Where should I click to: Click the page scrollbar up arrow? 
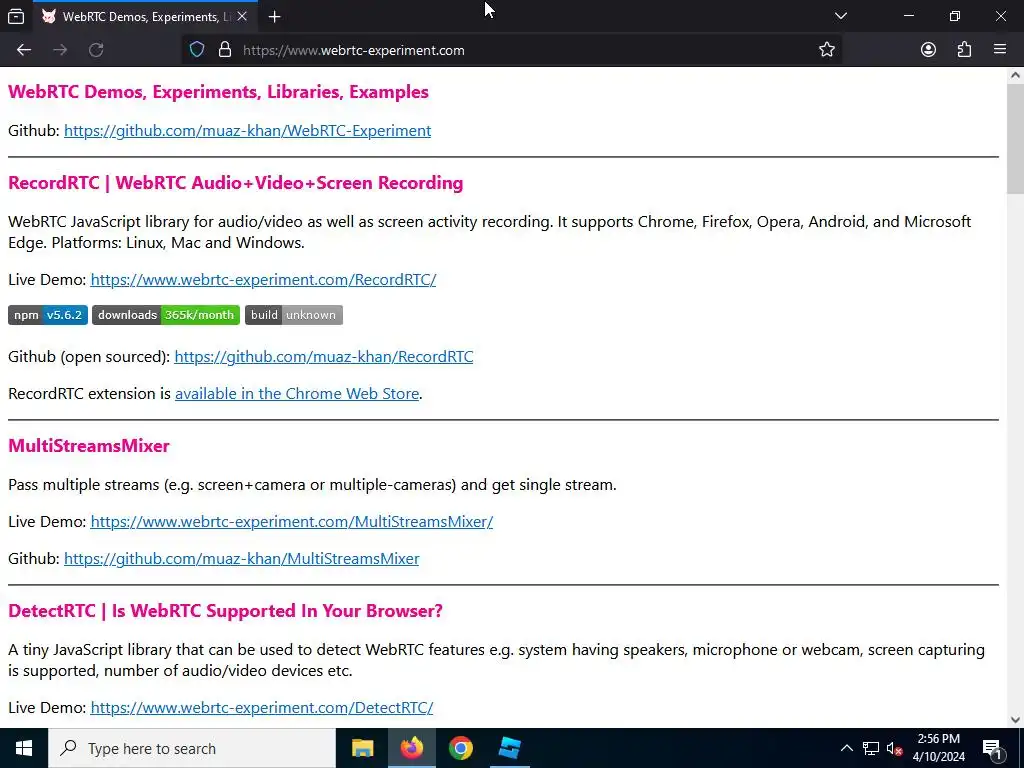[1015, 75]
